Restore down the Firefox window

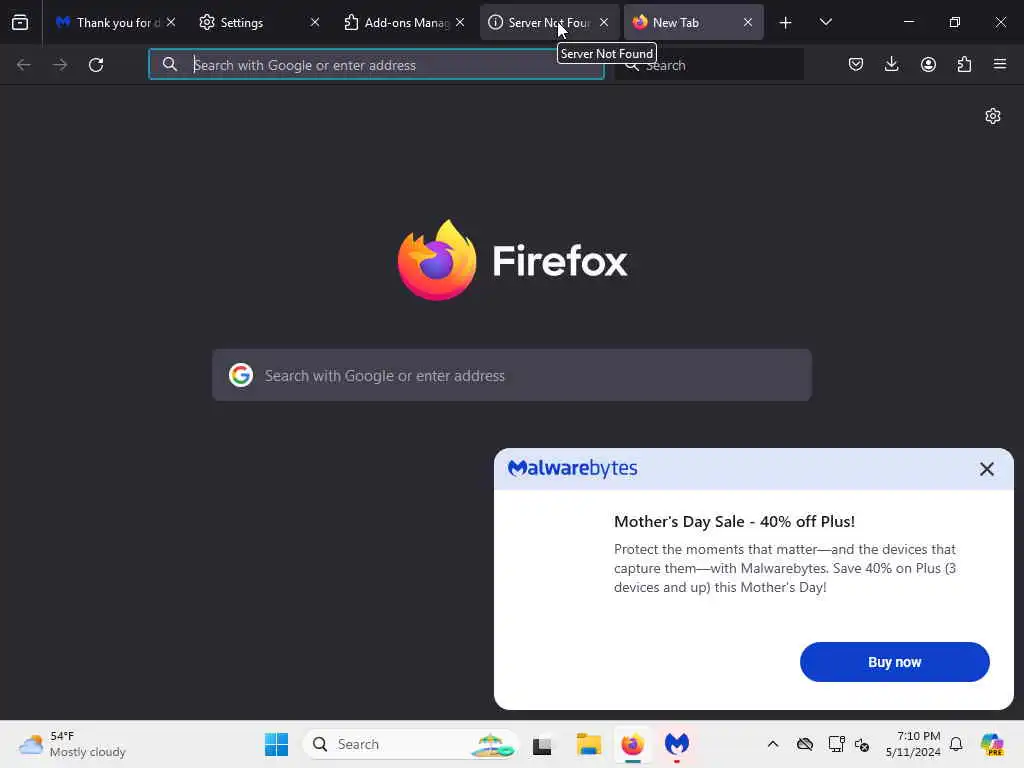[954, 22]
